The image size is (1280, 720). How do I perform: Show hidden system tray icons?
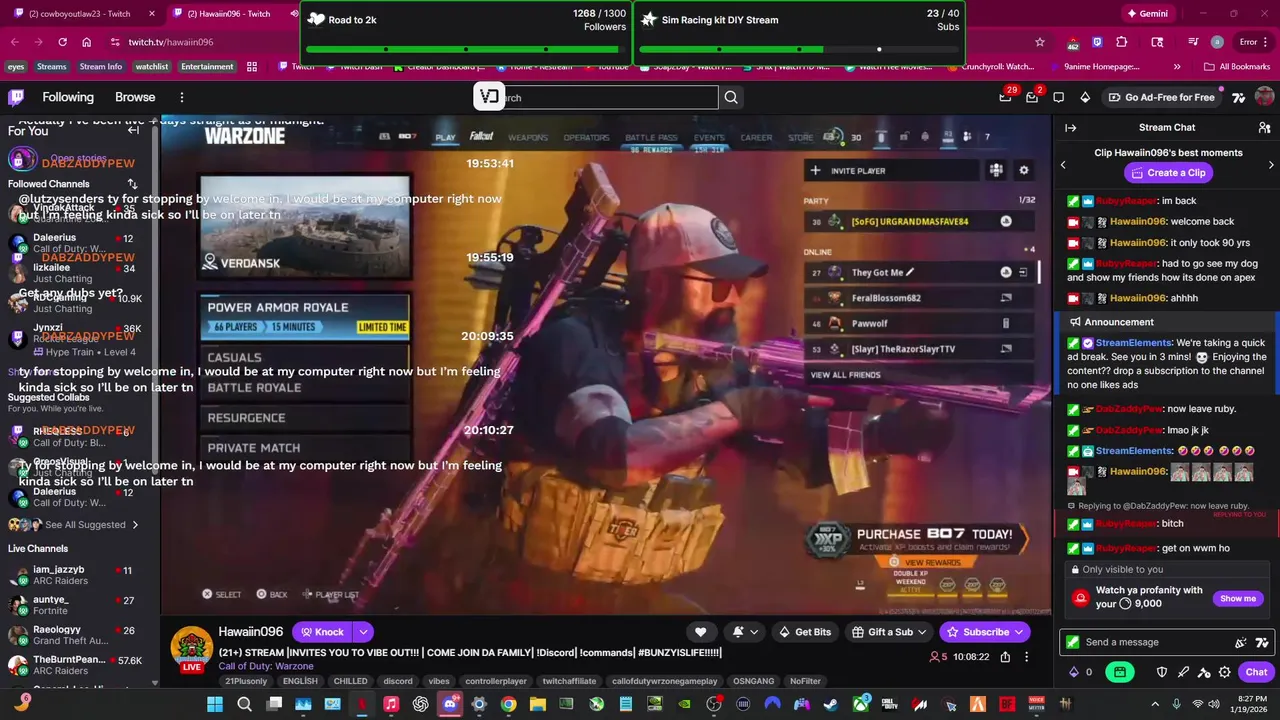1155,704
